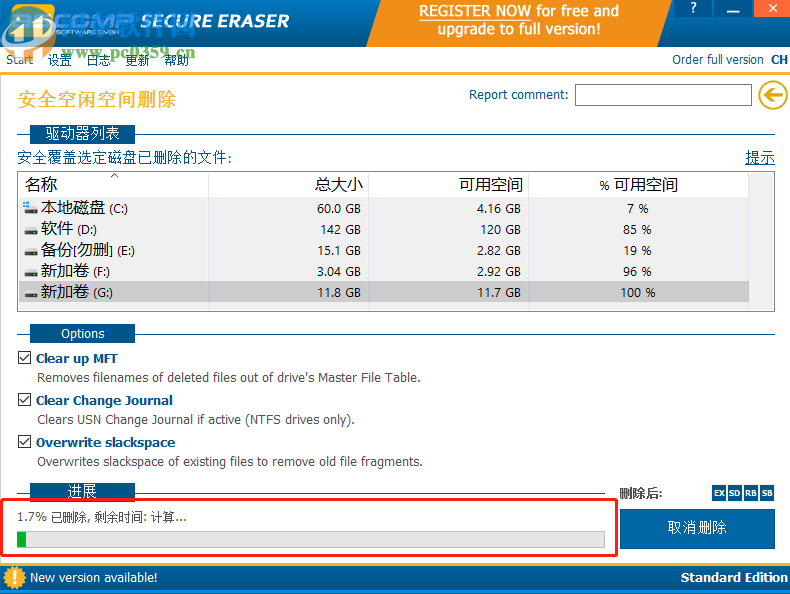The image size is (790, 594).
Task: Click the 取消删除 button
Action: [697, 528]
